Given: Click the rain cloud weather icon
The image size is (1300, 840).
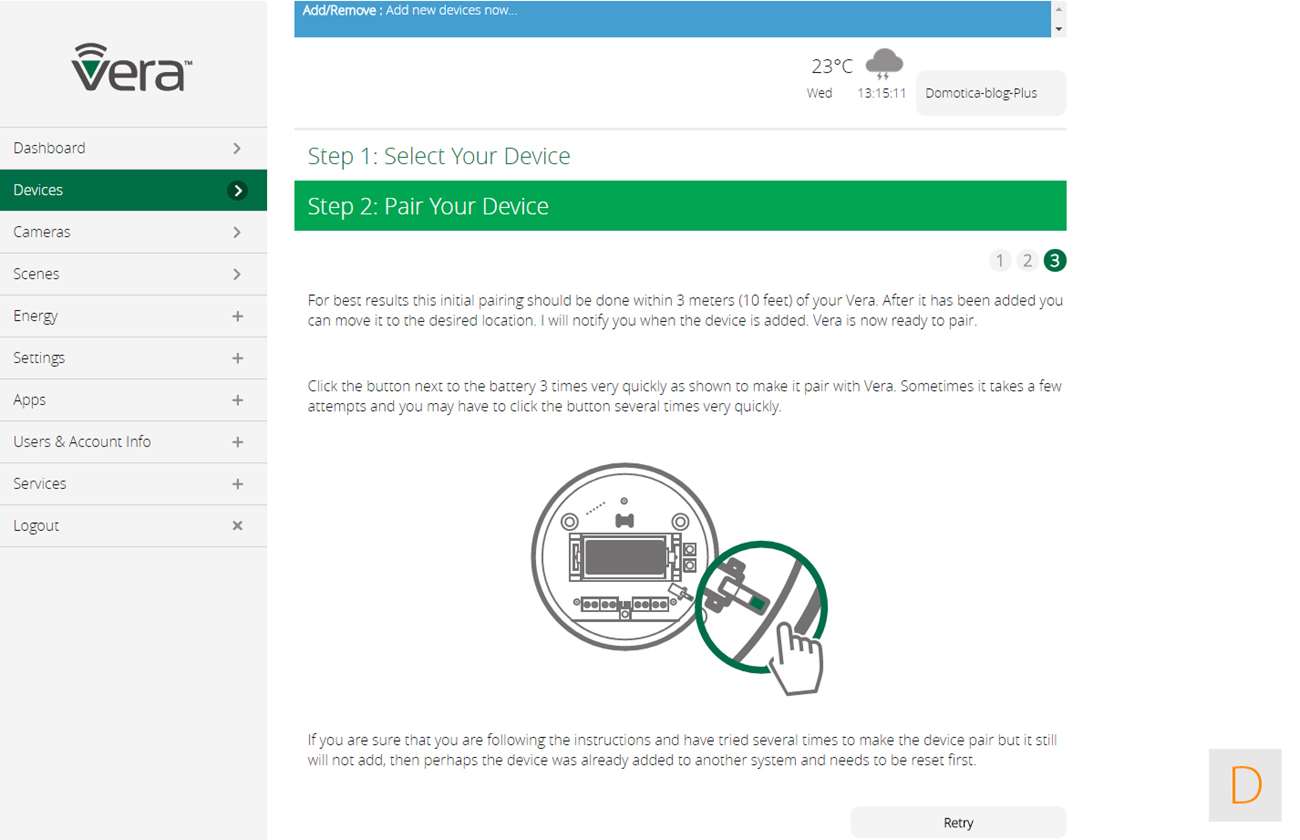Looking at the screenshot, I should [x=884, y=66].
